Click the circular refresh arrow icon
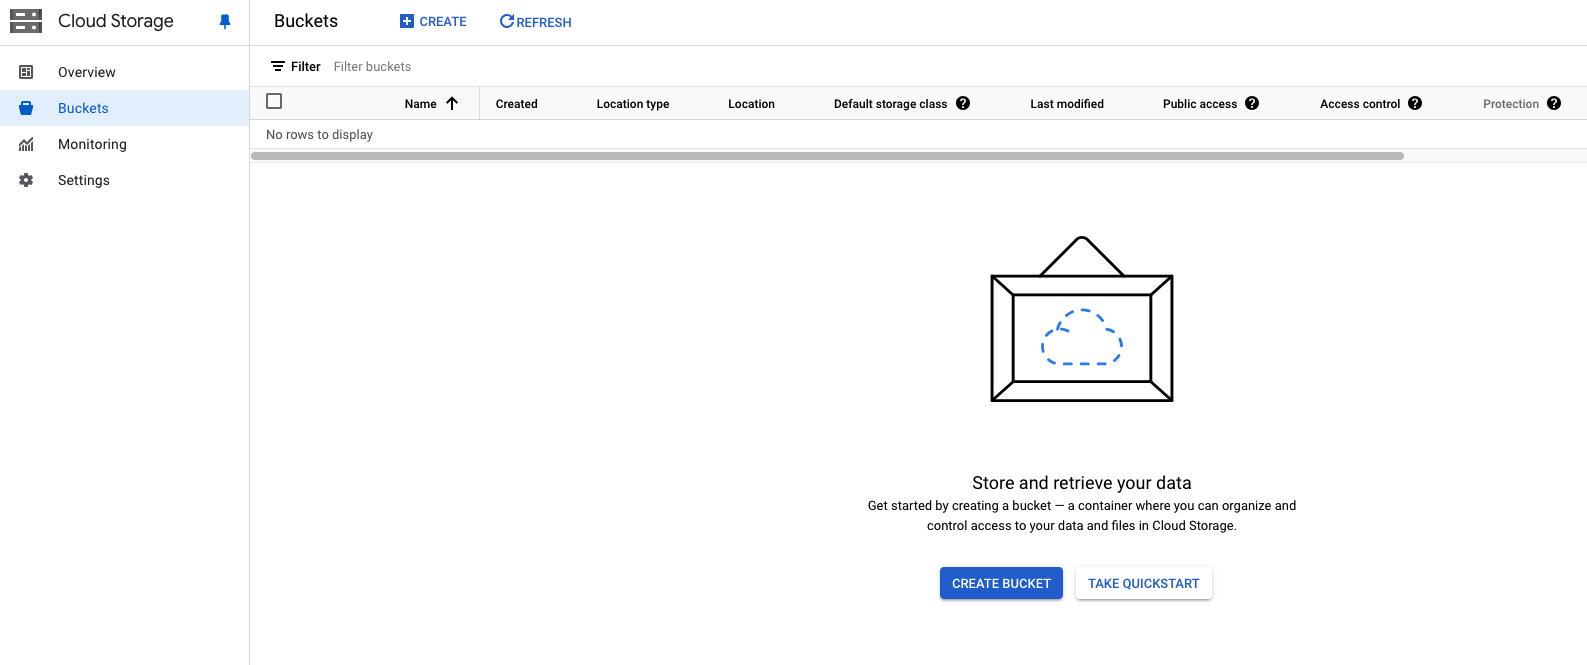 pos(507,21)
